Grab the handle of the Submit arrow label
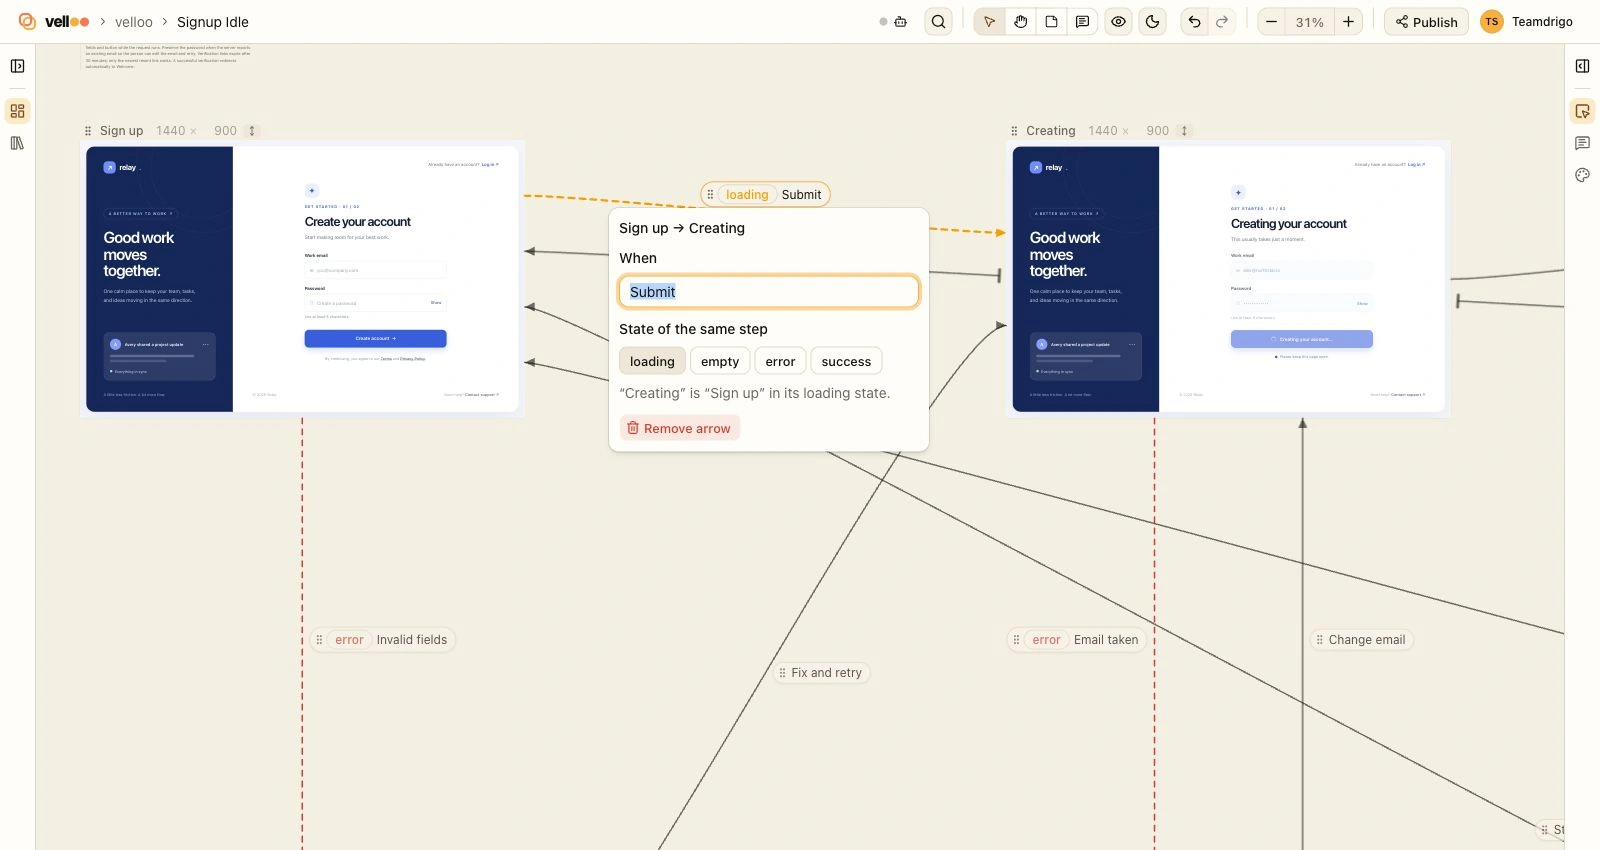1600x850 pixels. pyautogui.click(x=710, y=195)
